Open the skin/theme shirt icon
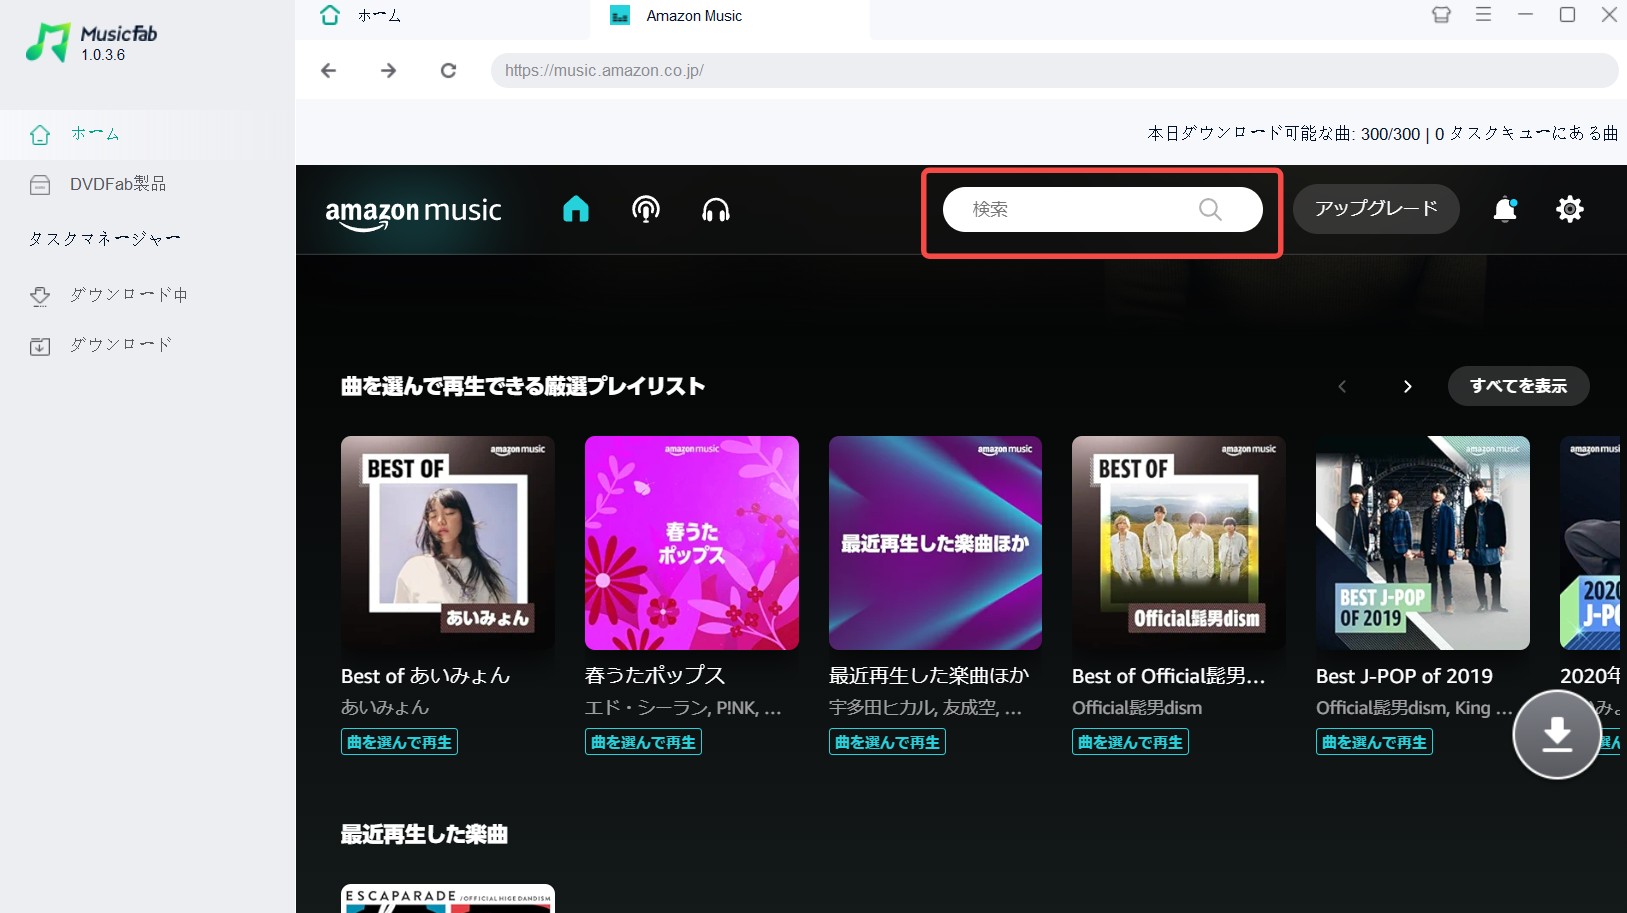The height and width of the screenshot is (913, 1627). pyautogui.click(x=1441, y=15)
